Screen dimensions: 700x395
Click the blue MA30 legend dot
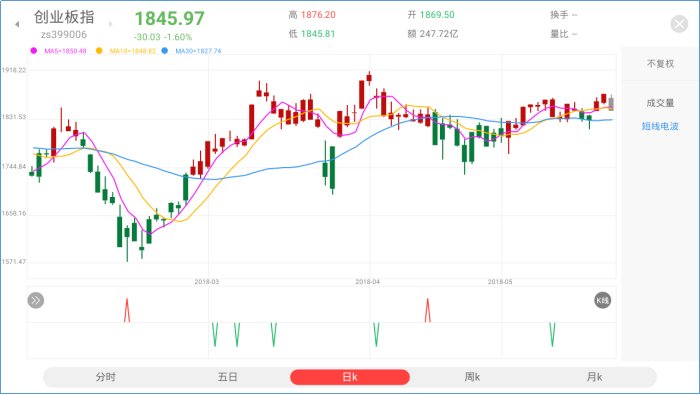coord(165,51)
